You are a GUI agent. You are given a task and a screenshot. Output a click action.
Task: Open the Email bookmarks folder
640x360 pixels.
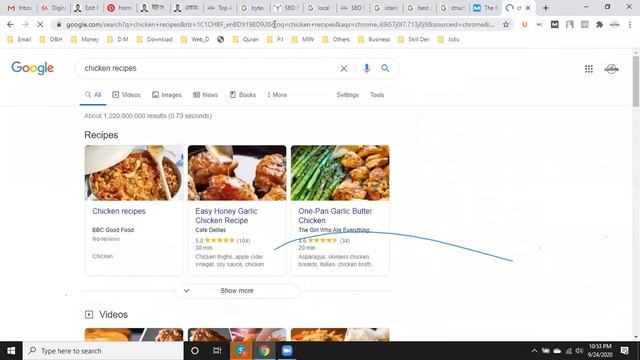coord(19,40)
